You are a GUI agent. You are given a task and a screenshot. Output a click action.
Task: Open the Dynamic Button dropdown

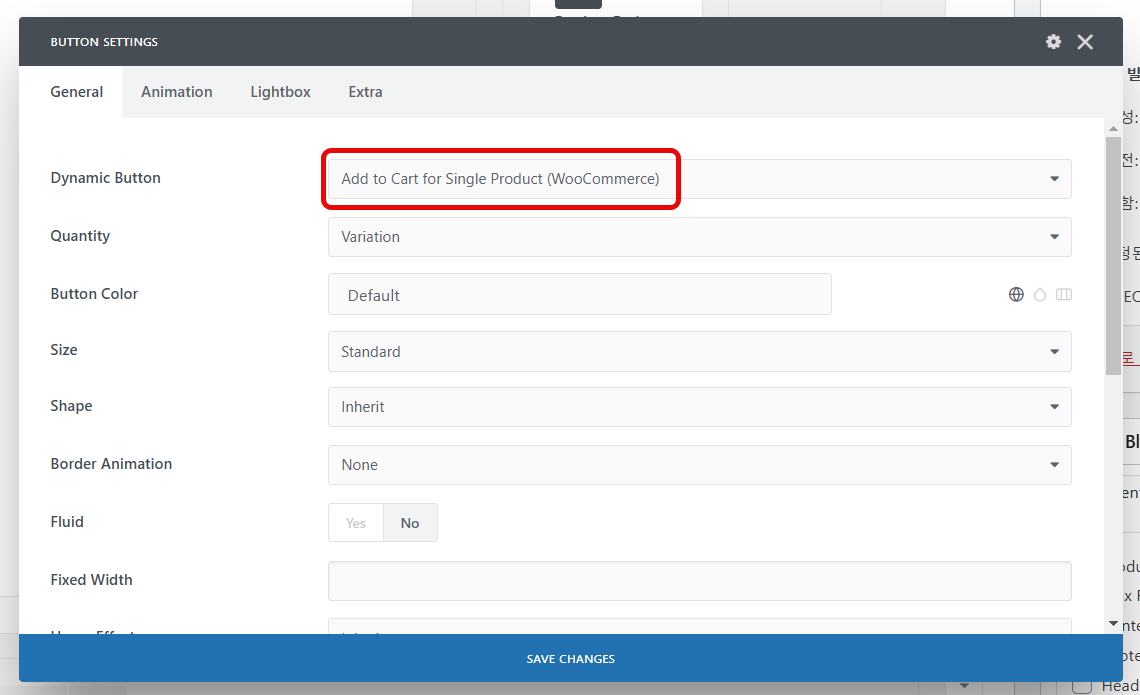pos(699,179)
